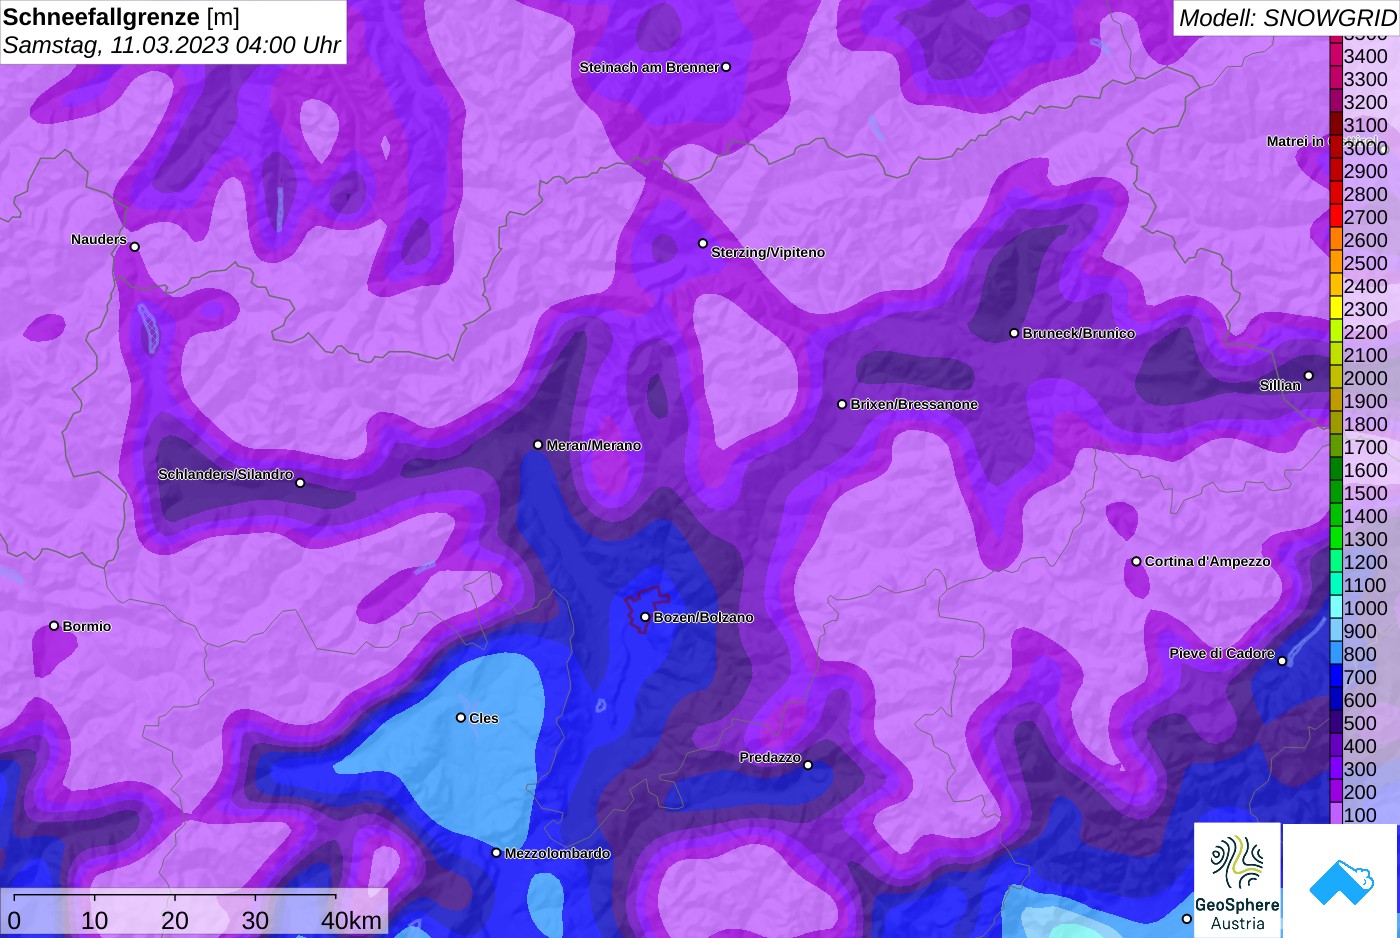Select the Predazzo marker dot

coord(808,765)
